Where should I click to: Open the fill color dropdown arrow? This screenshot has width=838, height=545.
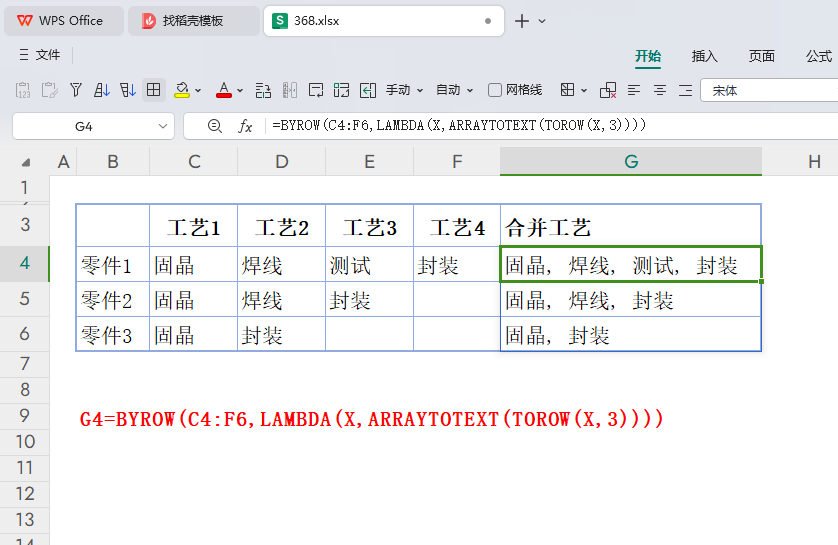pyautogui.click(x=198, y=91)
